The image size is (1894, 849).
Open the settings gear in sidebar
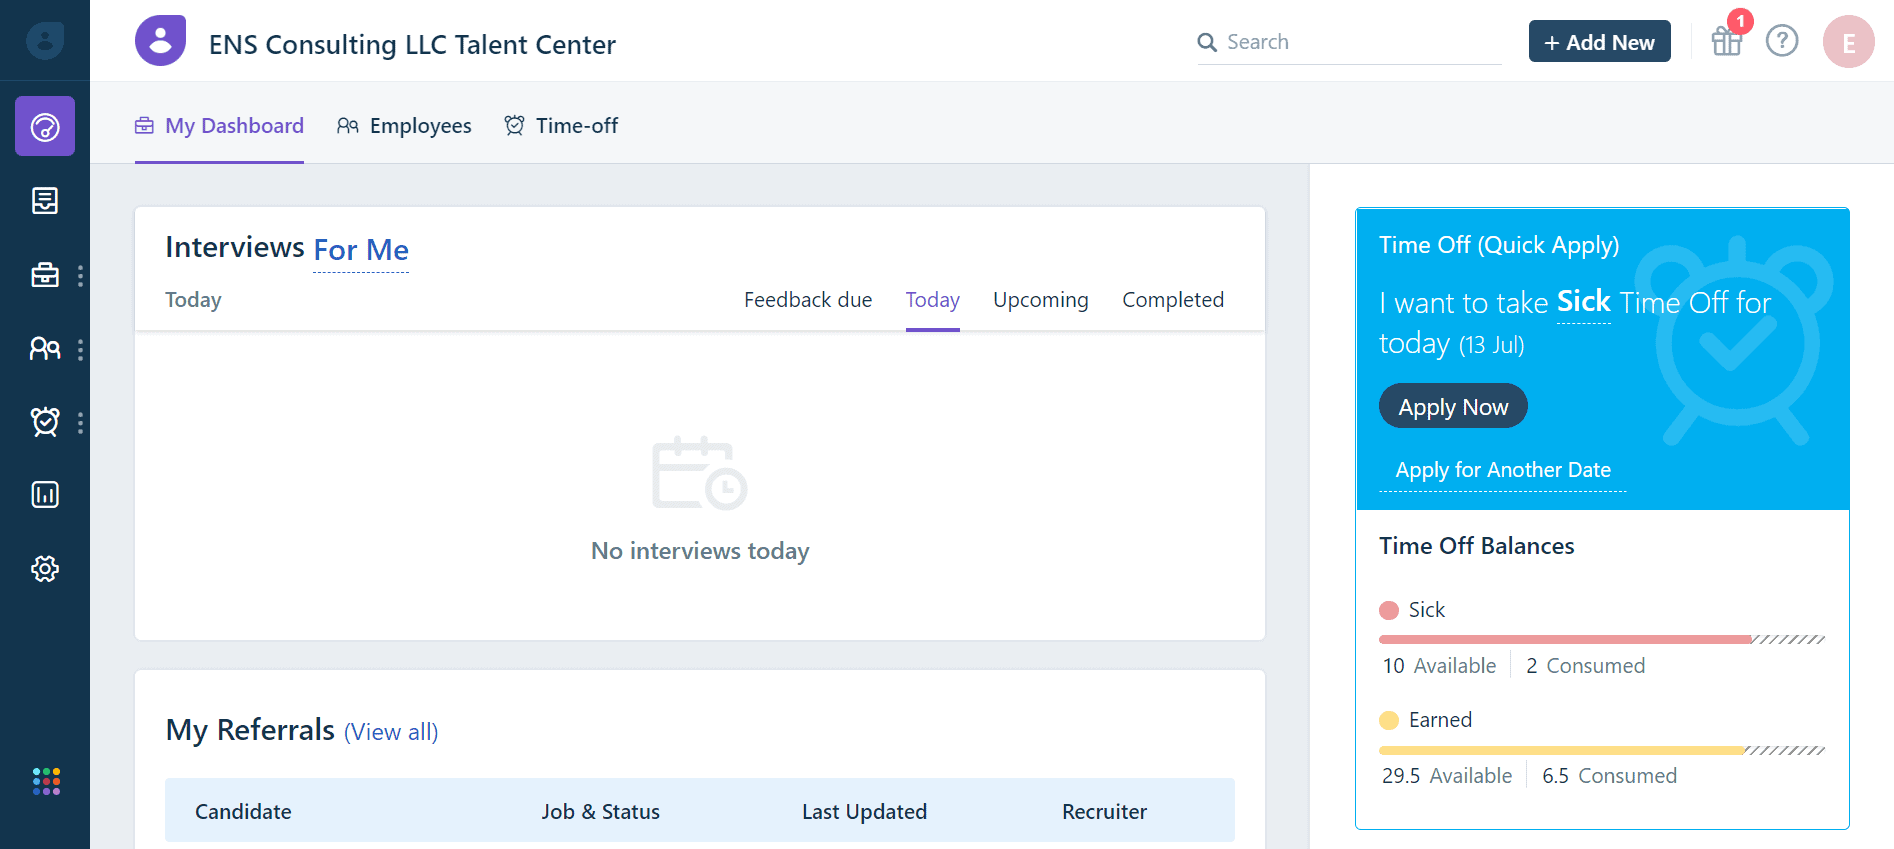(45, 569)
